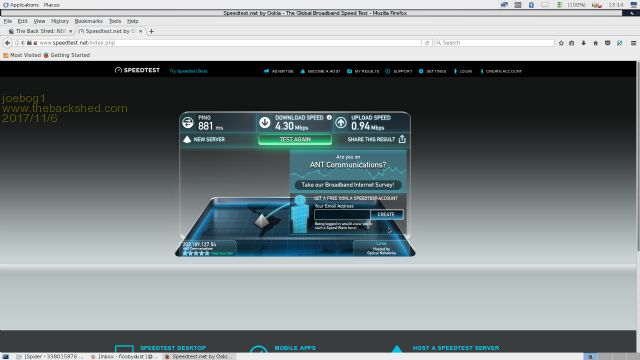Open the downloads arrow icon
Viewport: 640px width, 360px height.
click(584, 43)
